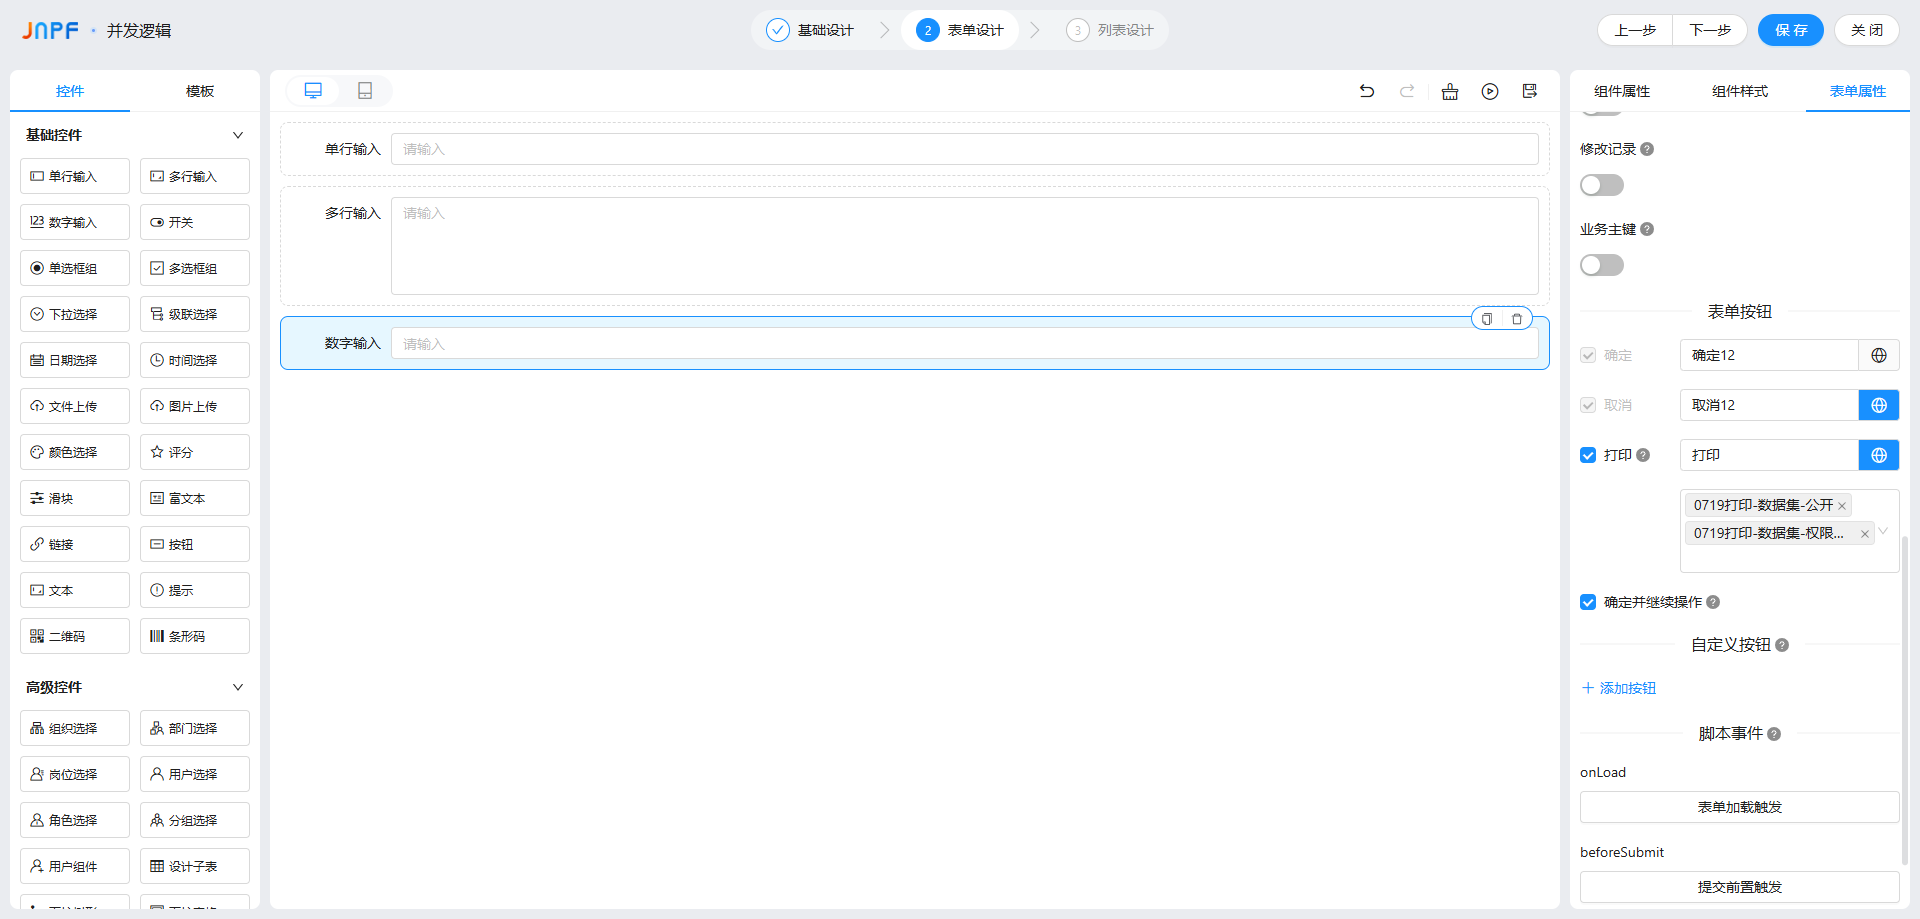Click 表单加载触发 onLoad button
This screenshot has width=1920, height=919.
pyautogui.click(x=1739, y=807)
